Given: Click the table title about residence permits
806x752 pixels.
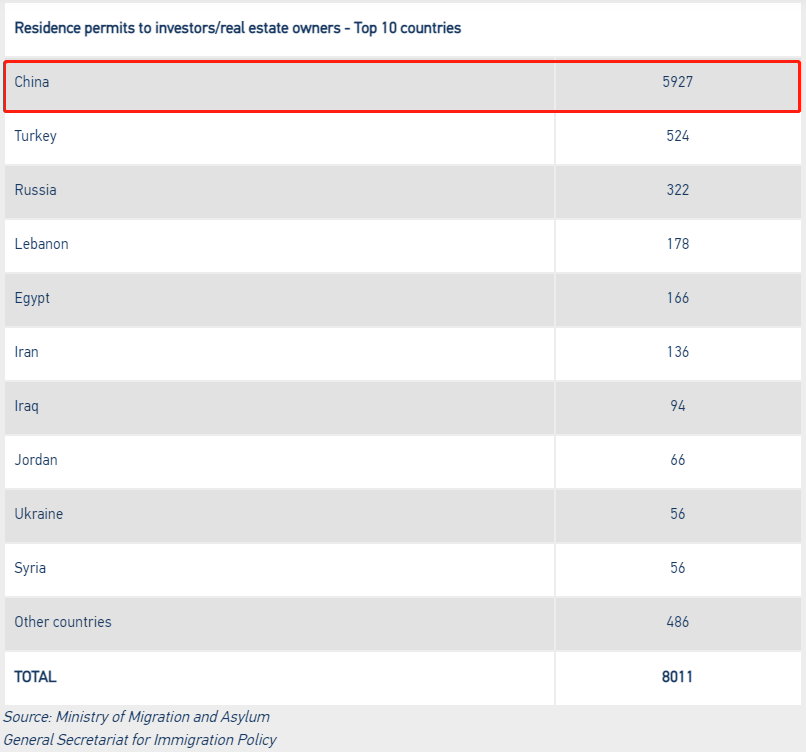Looking at the screenshot, I should tap(237, 28).
